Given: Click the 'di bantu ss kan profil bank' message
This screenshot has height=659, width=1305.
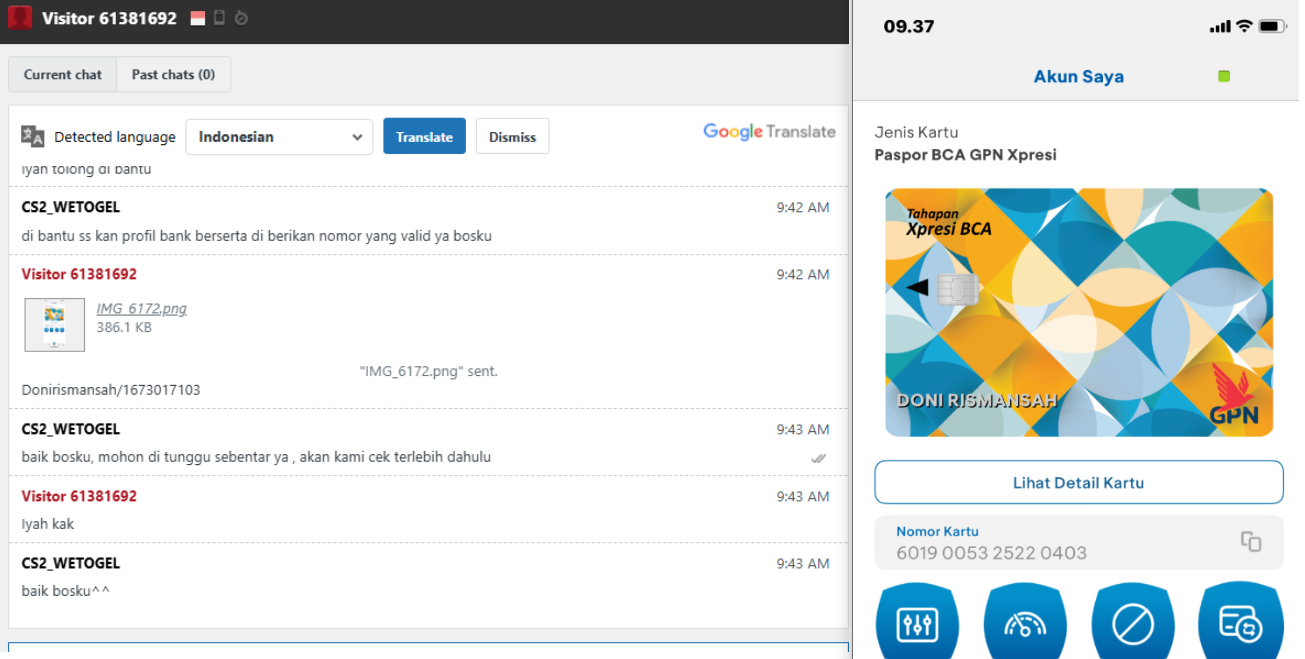Looking at the screenshot, I should pos(256,236).
